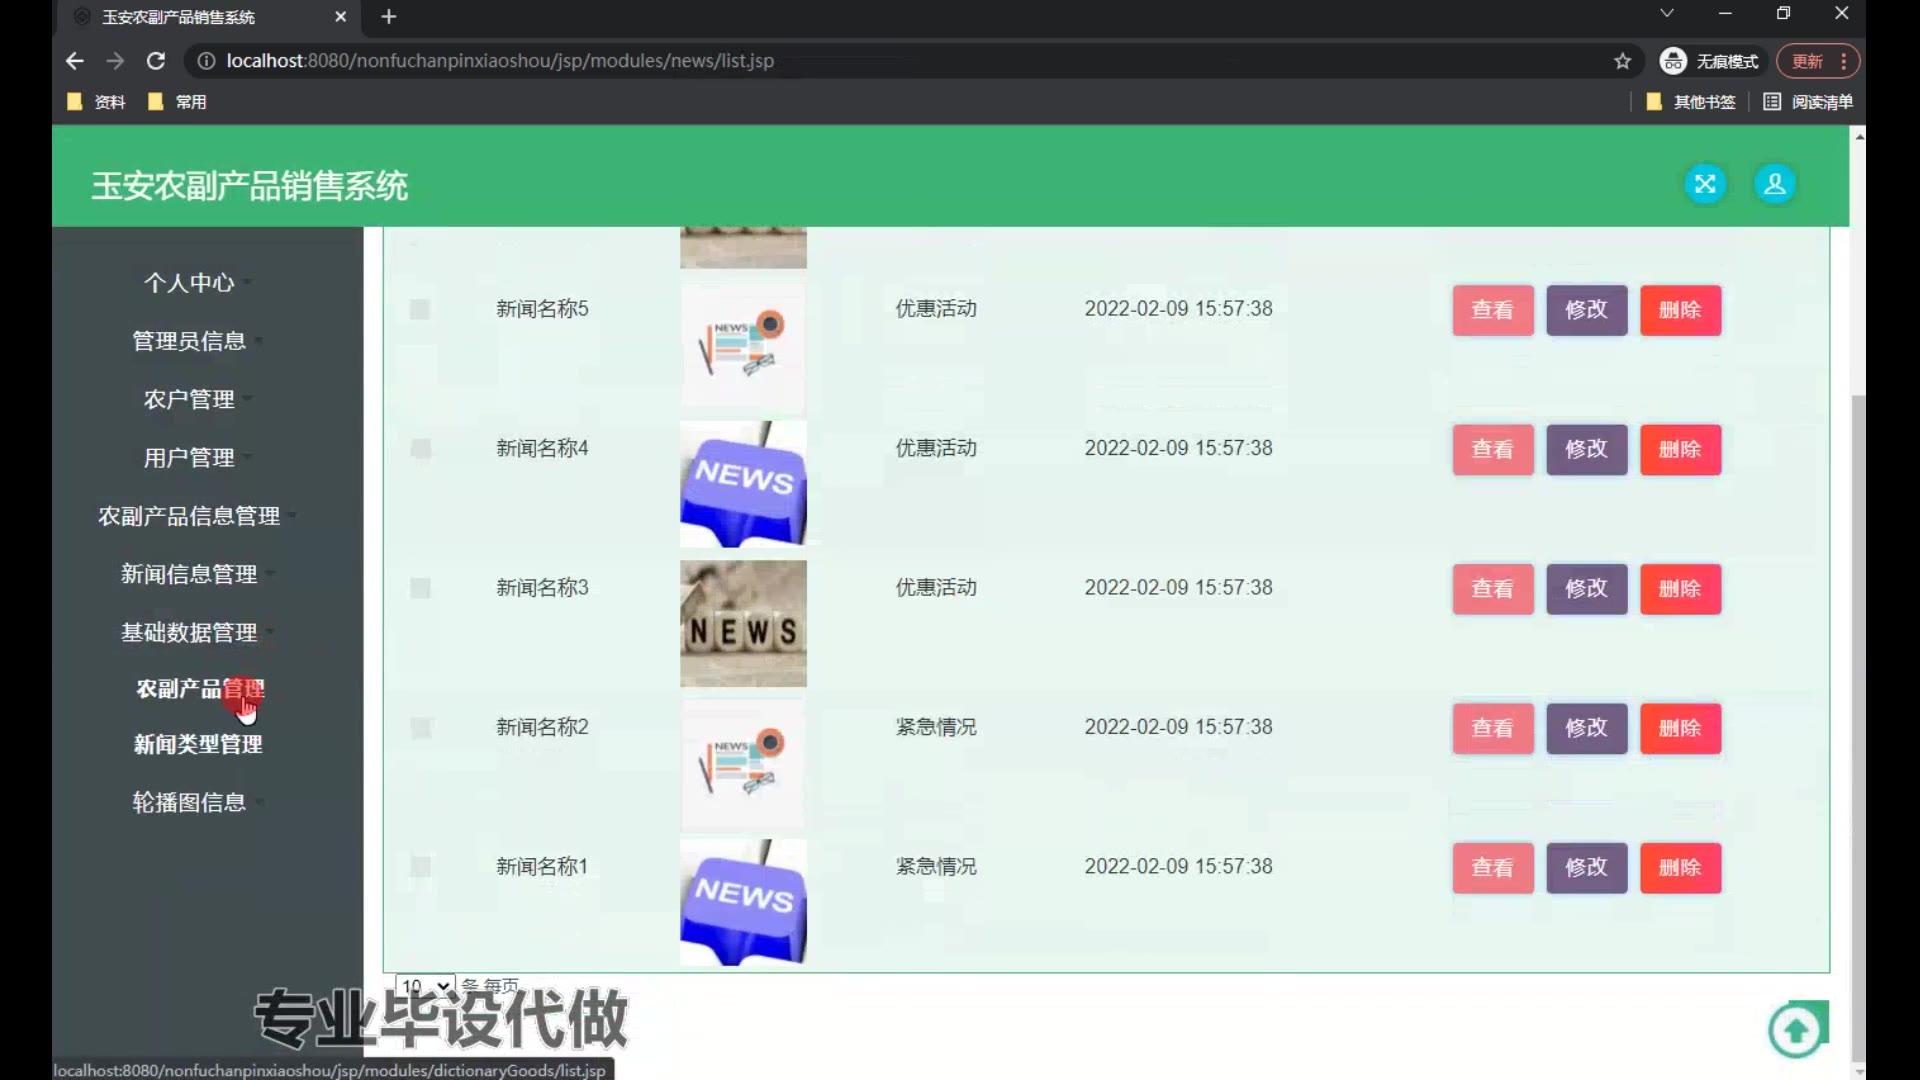The image size is (1920, 1080).
Task: Select the checkbox beside 新闻名称3
Action: pyautogui.click(x=420, y=588)
